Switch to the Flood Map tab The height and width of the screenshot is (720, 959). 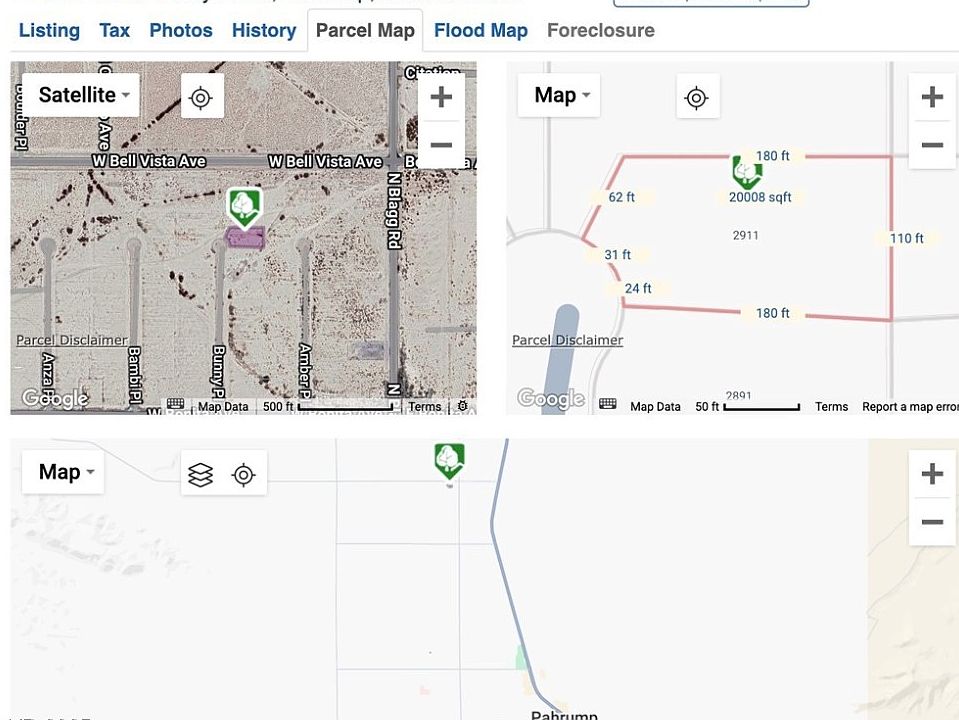[x=481, y=31]
